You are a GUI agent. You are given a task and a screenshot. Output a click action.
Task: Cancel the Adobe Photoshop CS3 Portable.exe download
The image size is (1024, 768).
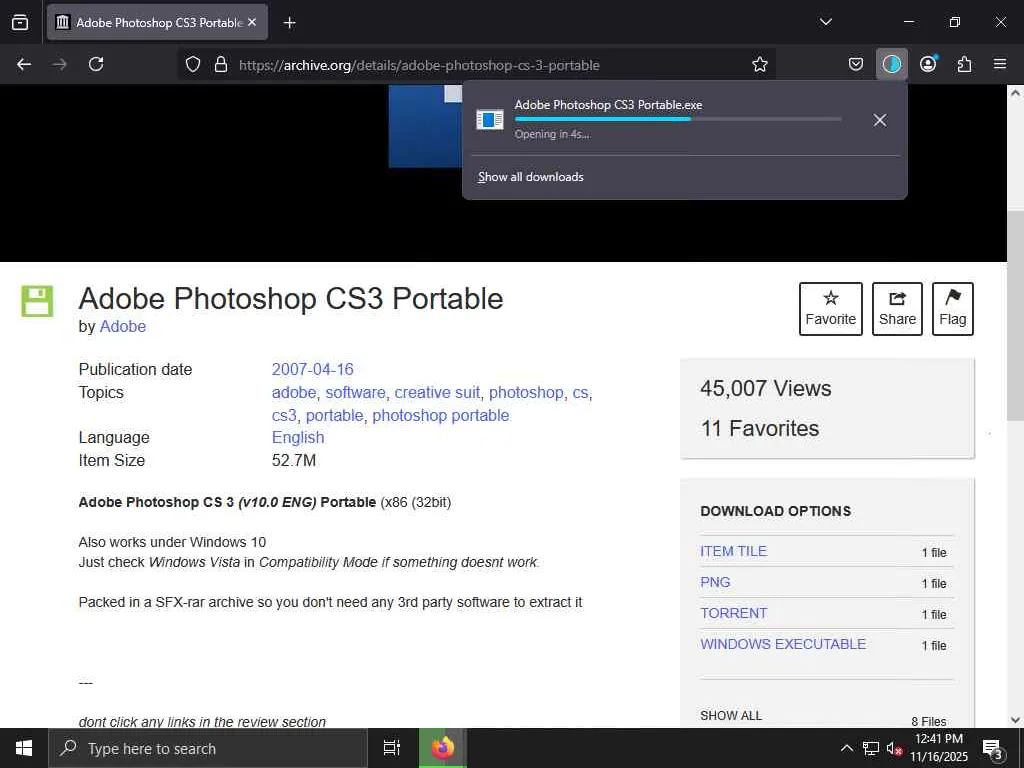880,120
